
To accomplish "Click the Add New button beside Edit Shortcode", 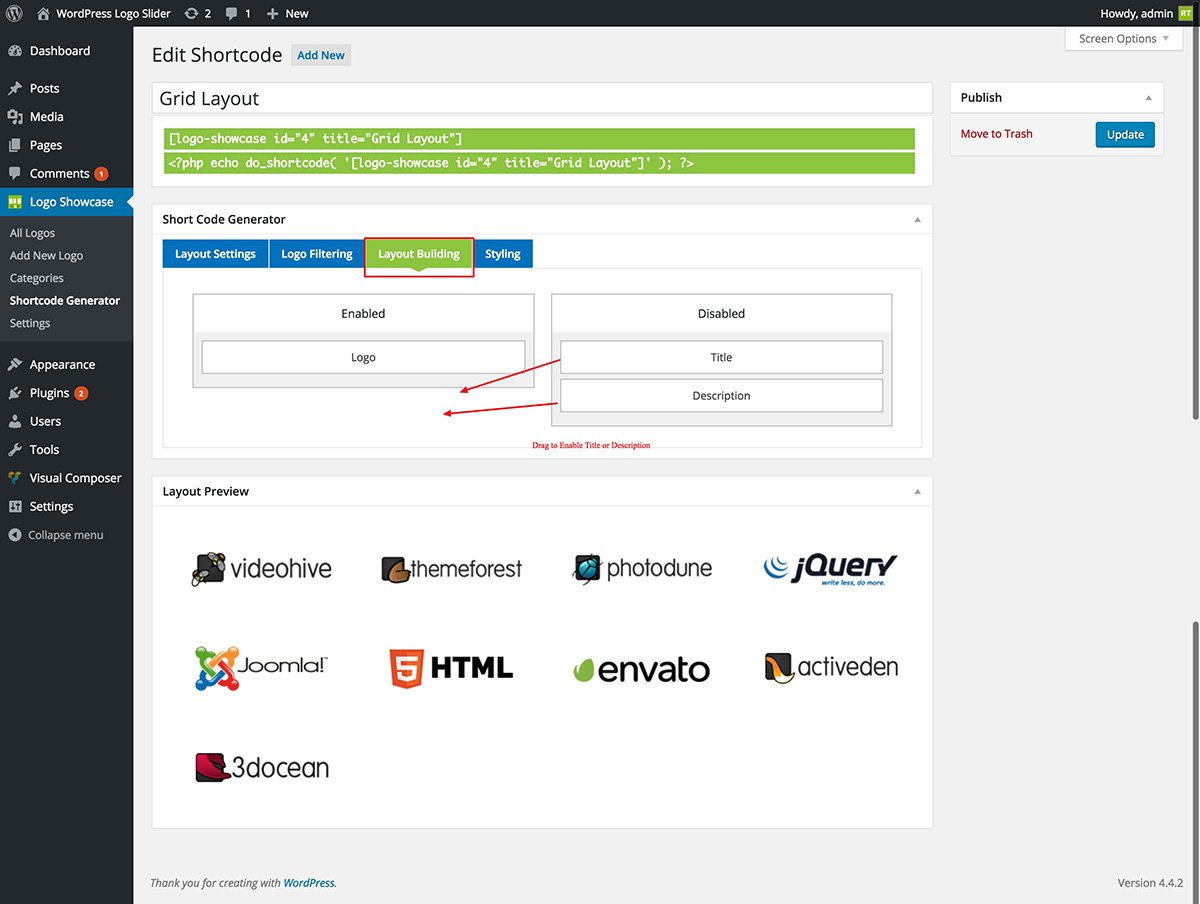I will click(x=321, y=56).
